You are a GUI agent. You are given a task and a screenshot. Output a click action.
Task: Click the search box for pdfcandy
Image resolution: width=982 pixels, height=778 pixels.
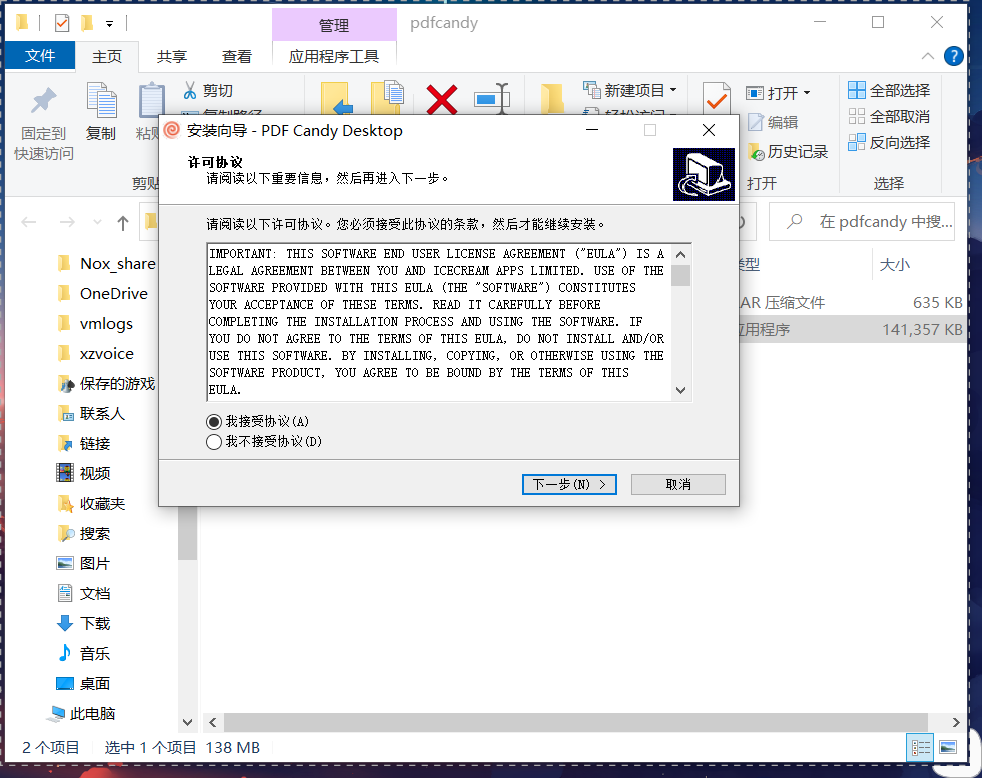click(862, 222)
